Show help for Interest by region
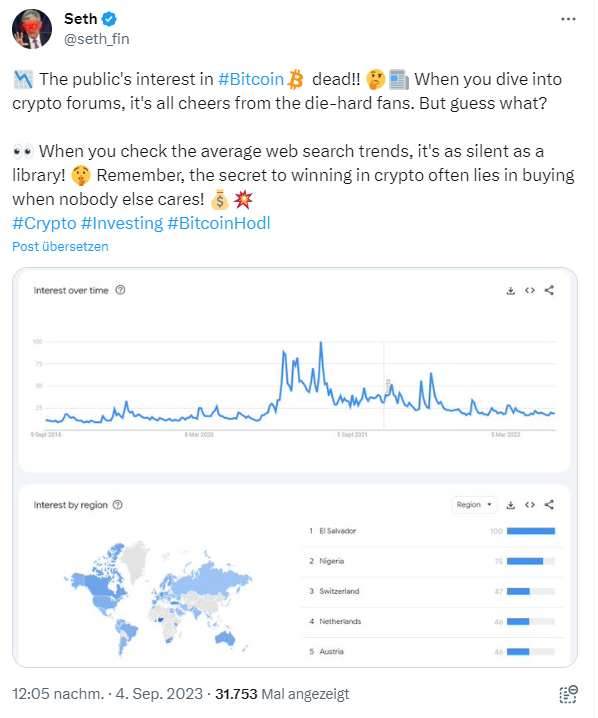 click(118, 506)
